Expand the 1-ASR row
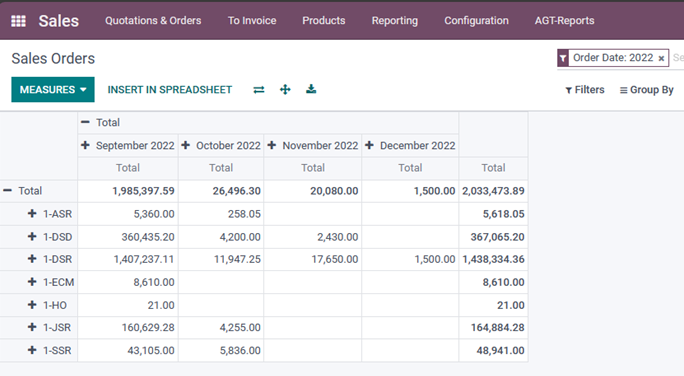 [x=32, y=213]
